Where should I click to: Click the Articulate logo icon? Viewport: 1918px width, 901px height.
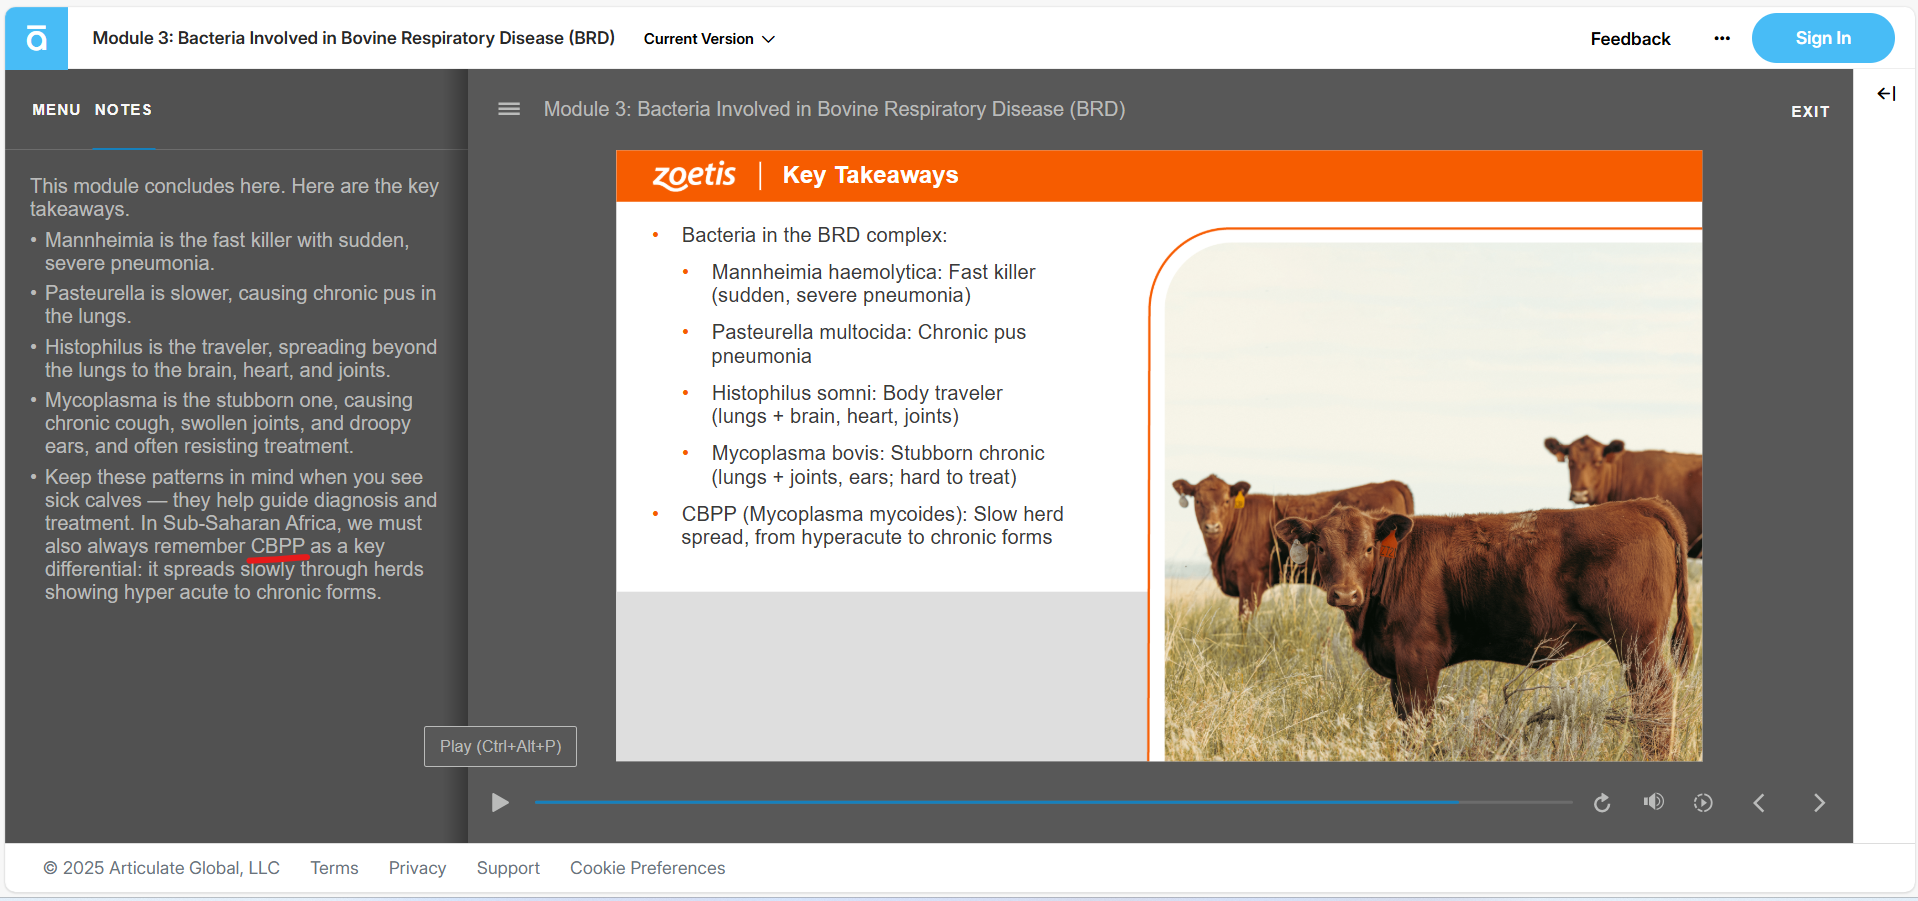pos(37,39)
